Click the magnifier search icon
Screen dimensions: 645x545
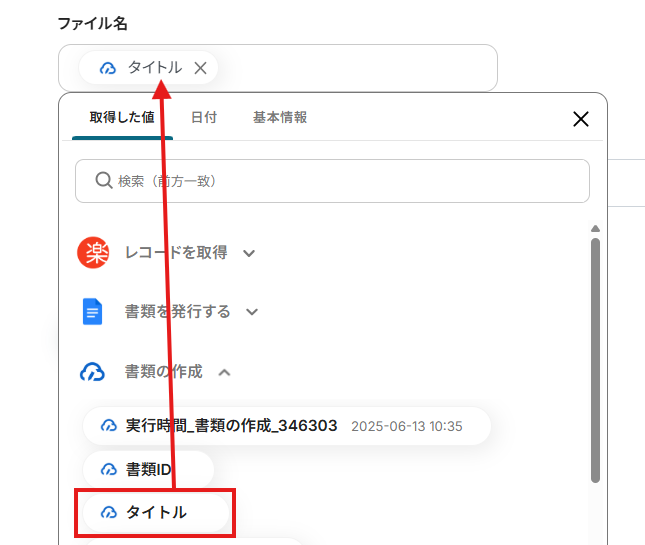point(104,181)
